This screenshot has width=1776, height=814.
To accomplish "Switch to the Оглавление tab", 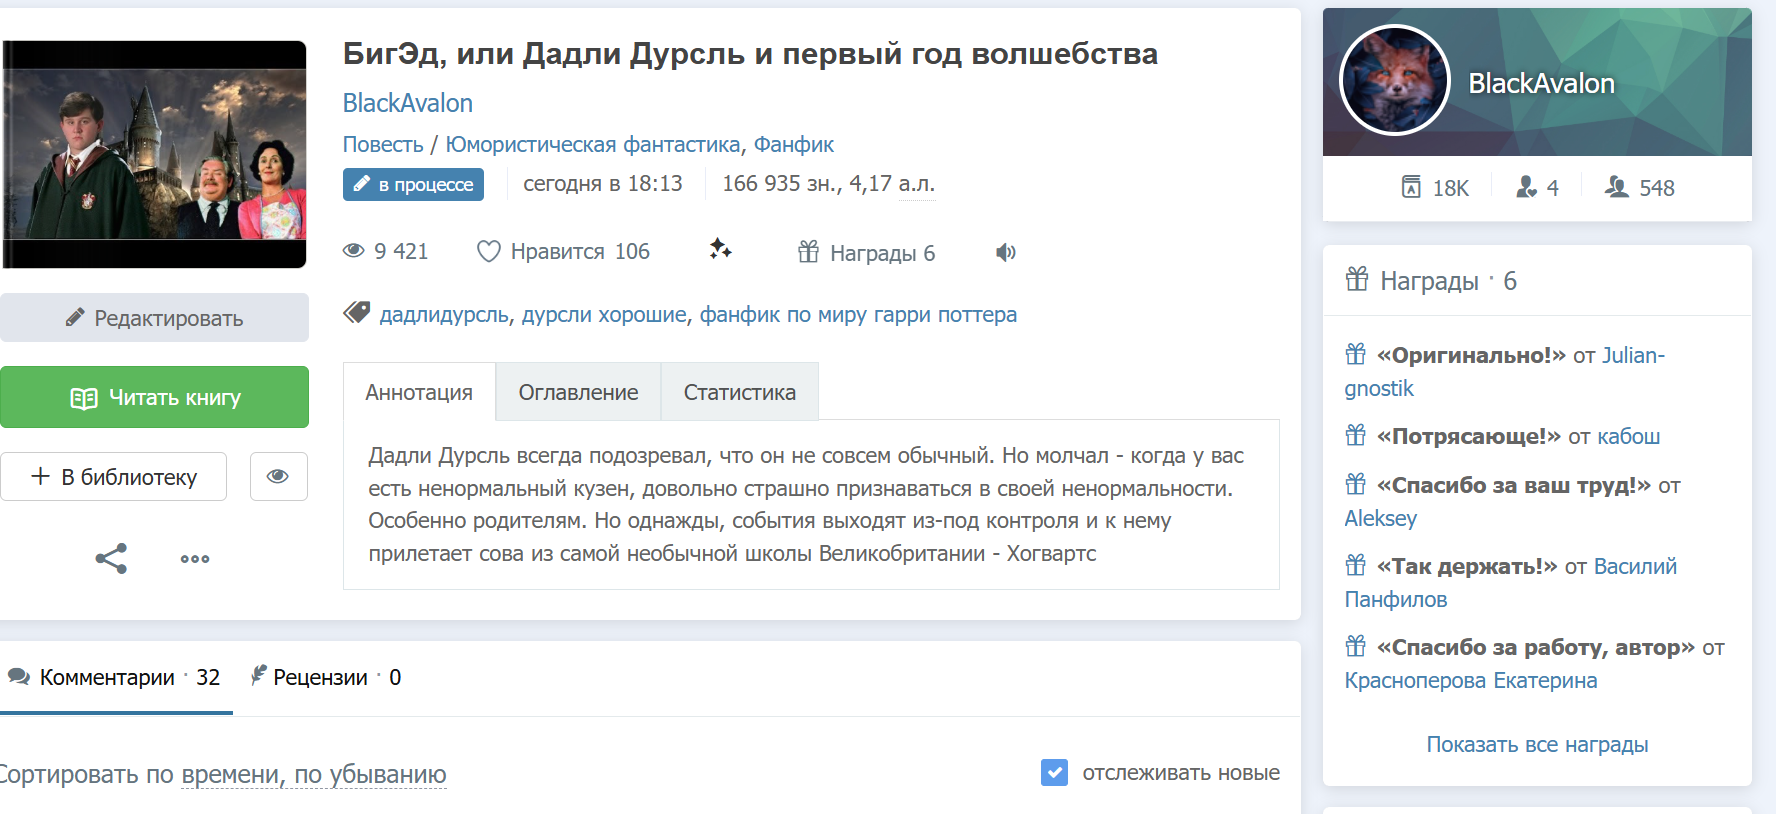I will pyautogui.click(x=578, y=392).
